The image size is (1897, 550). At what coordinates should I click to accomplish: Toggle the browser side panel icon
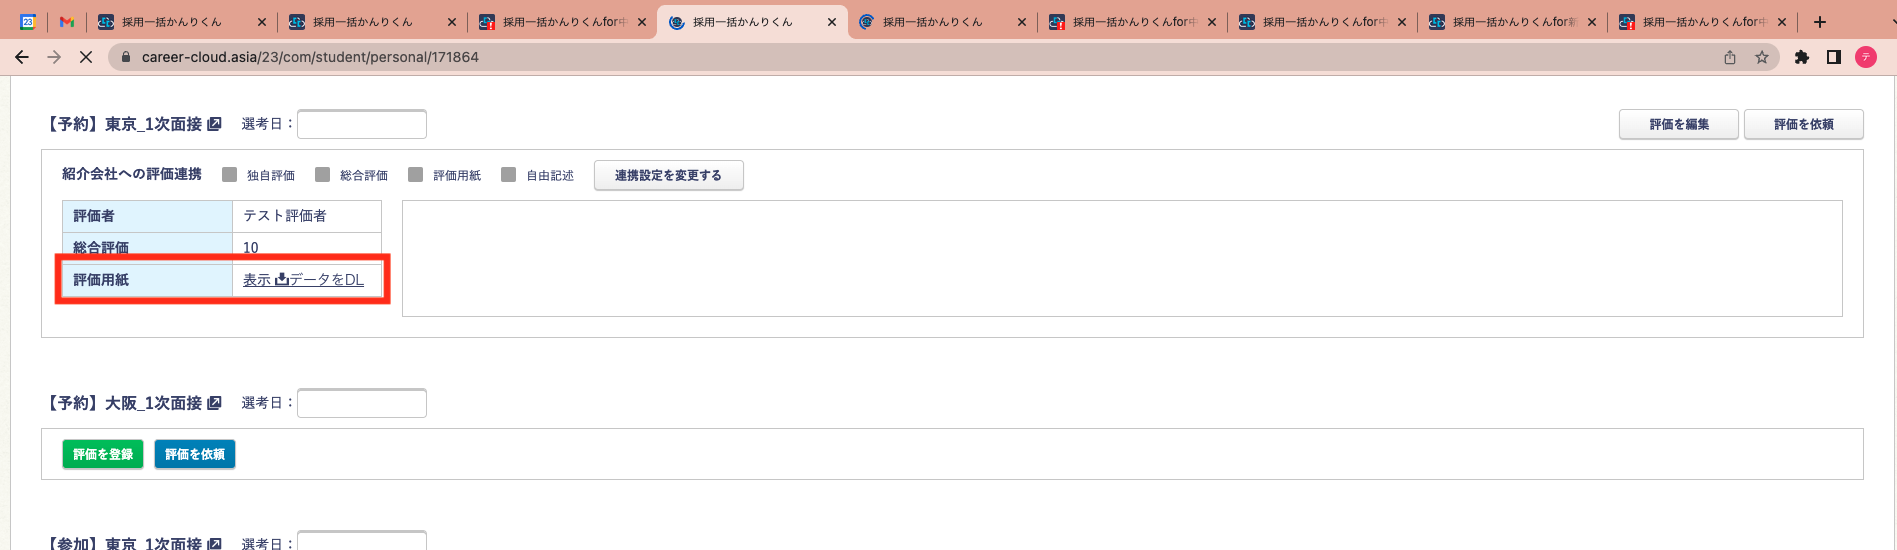pos(1834,57)
